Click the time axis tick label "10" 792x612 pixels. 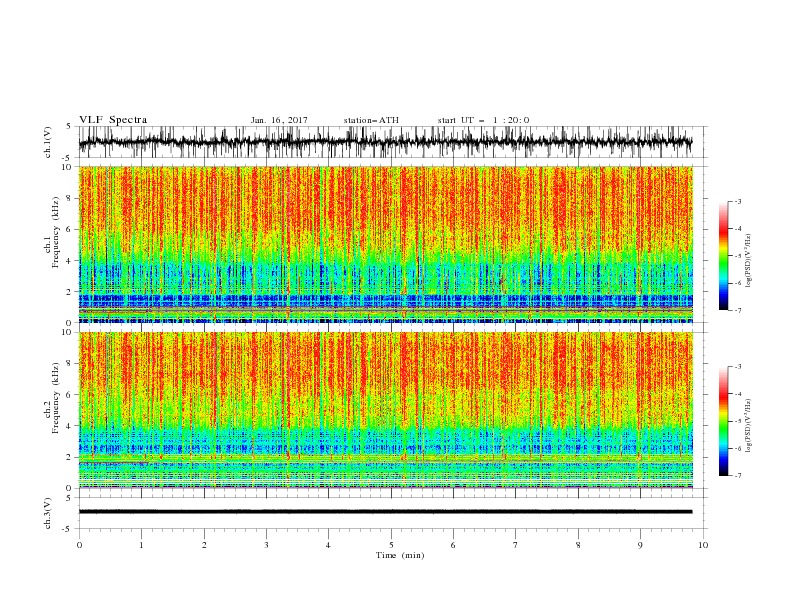pos(703,545)
